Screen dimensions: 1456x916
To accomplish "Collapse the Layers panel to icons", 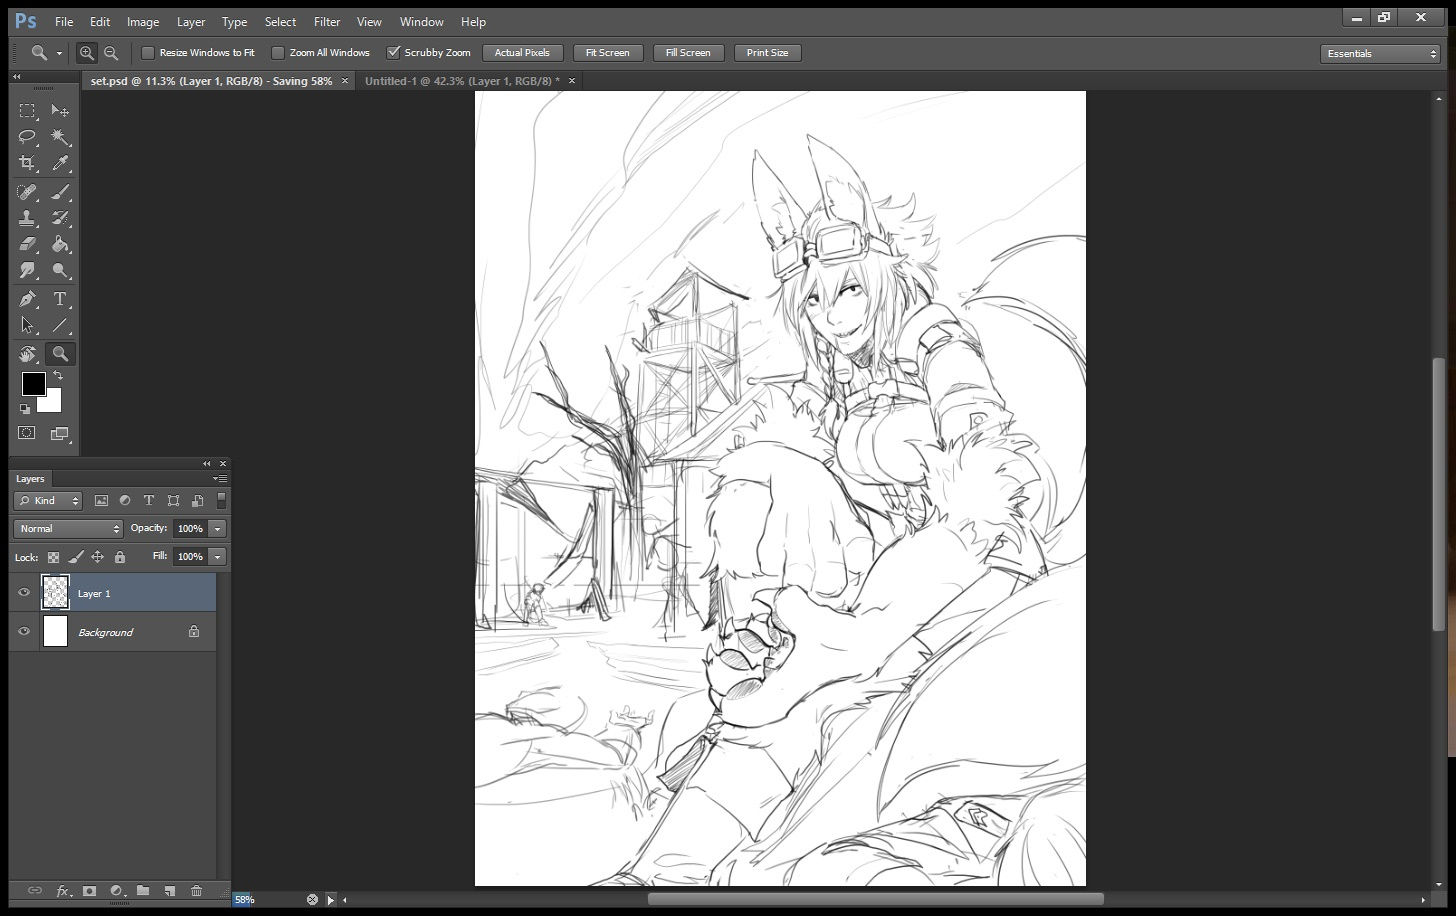I will (207, 464).
